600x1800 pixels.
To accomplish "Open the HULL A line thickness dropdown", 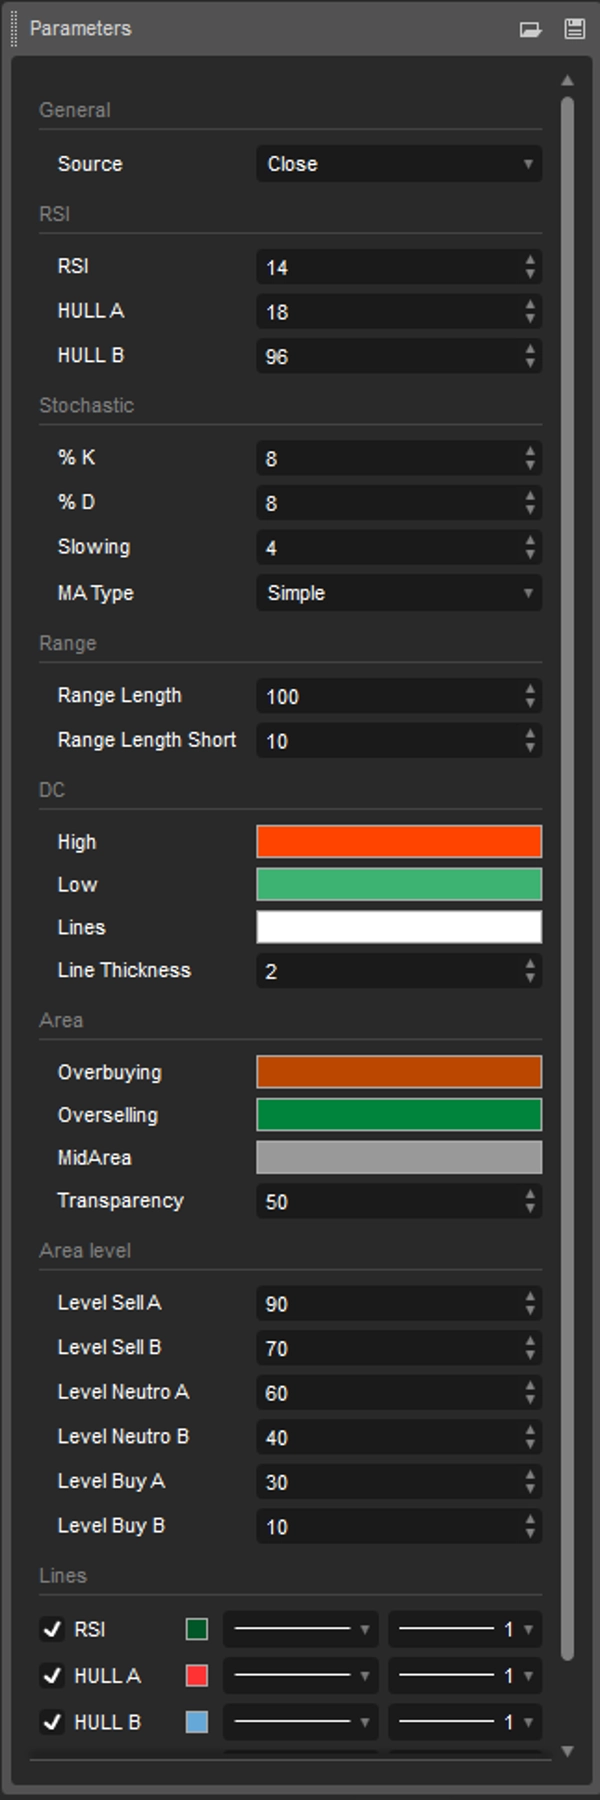I will 464,1675.
